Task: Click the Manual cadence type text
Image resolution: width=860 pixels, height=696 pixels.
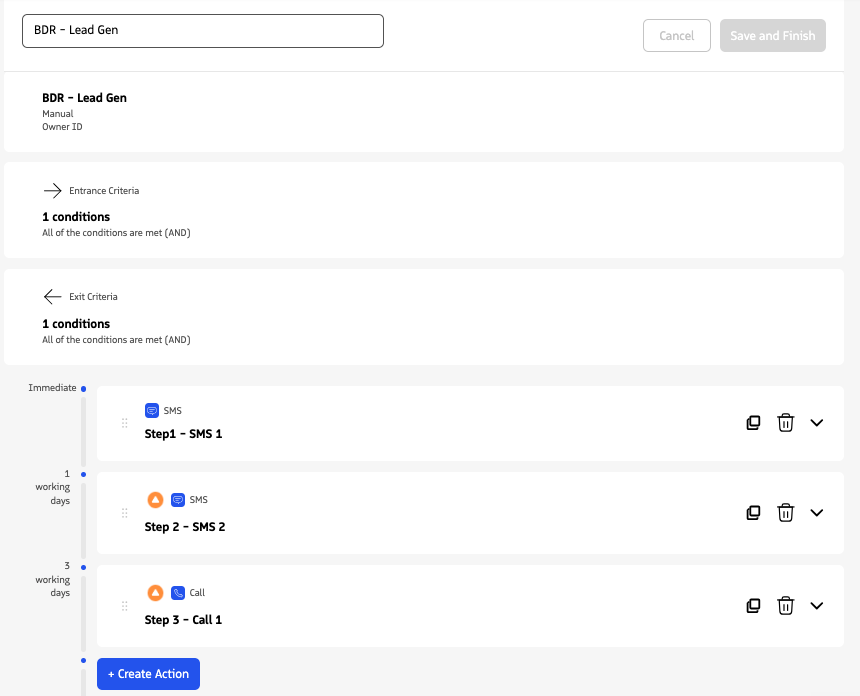Action: point(58,114)
